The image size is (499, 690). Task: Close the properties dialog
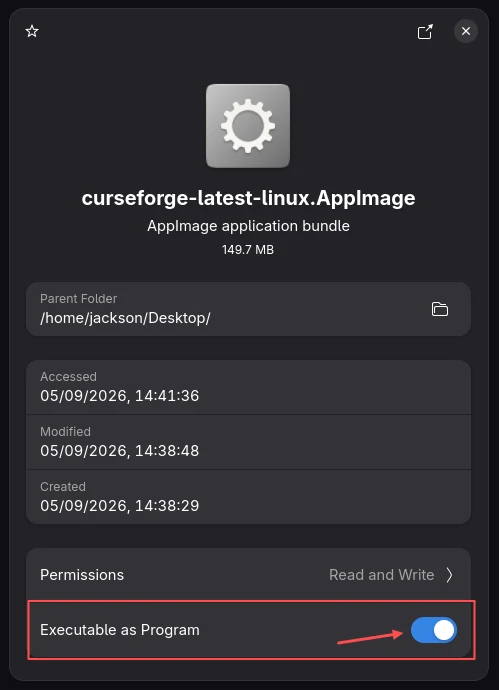tap(466, 31)
